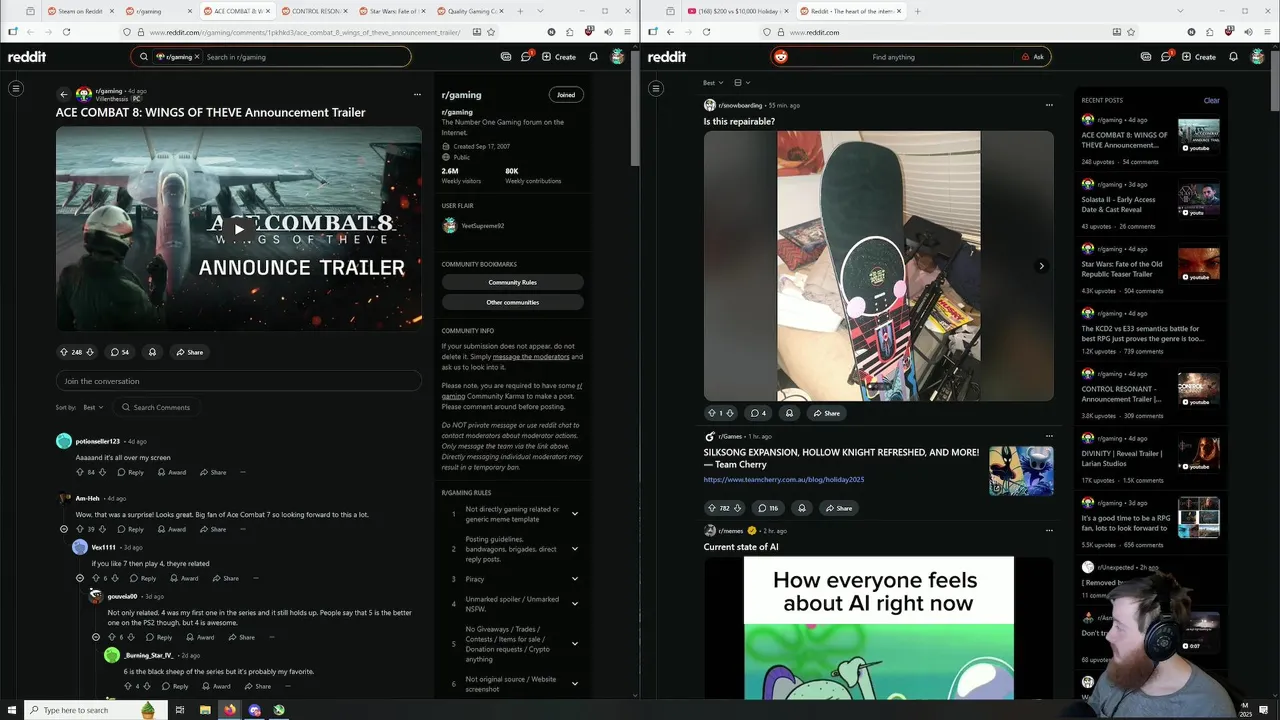Click 'Find anything' search in right window
This screenshot has height=720, width=1280.
point(893,57)
